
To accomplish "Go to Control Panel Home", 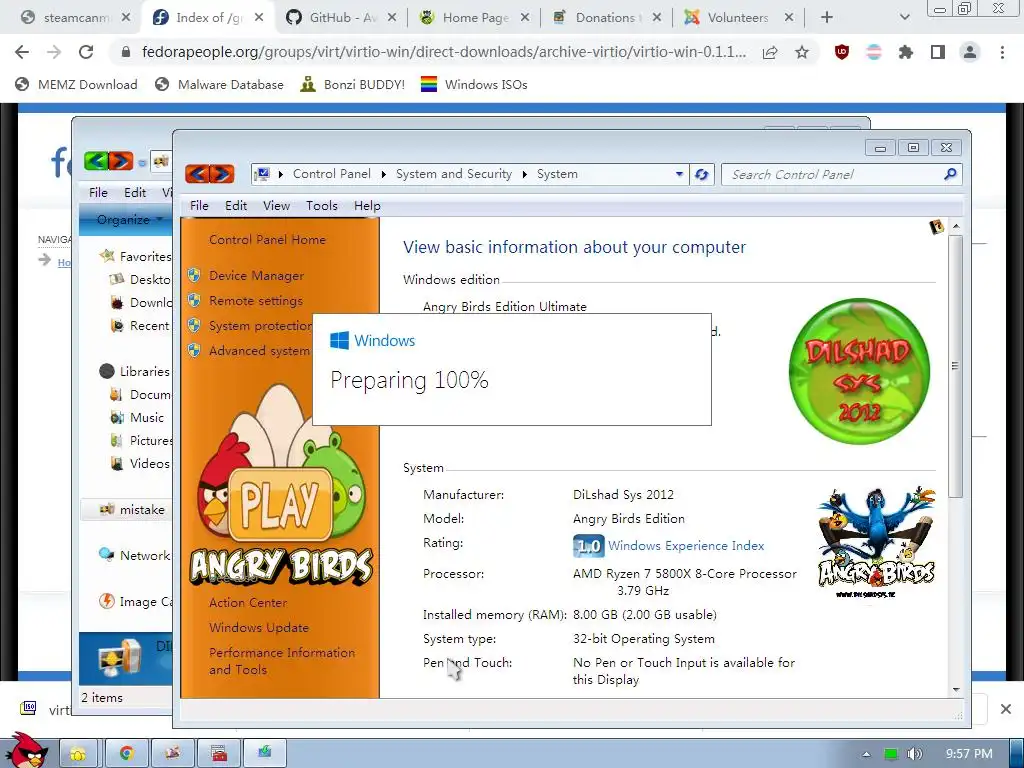I will click(267, 240).
